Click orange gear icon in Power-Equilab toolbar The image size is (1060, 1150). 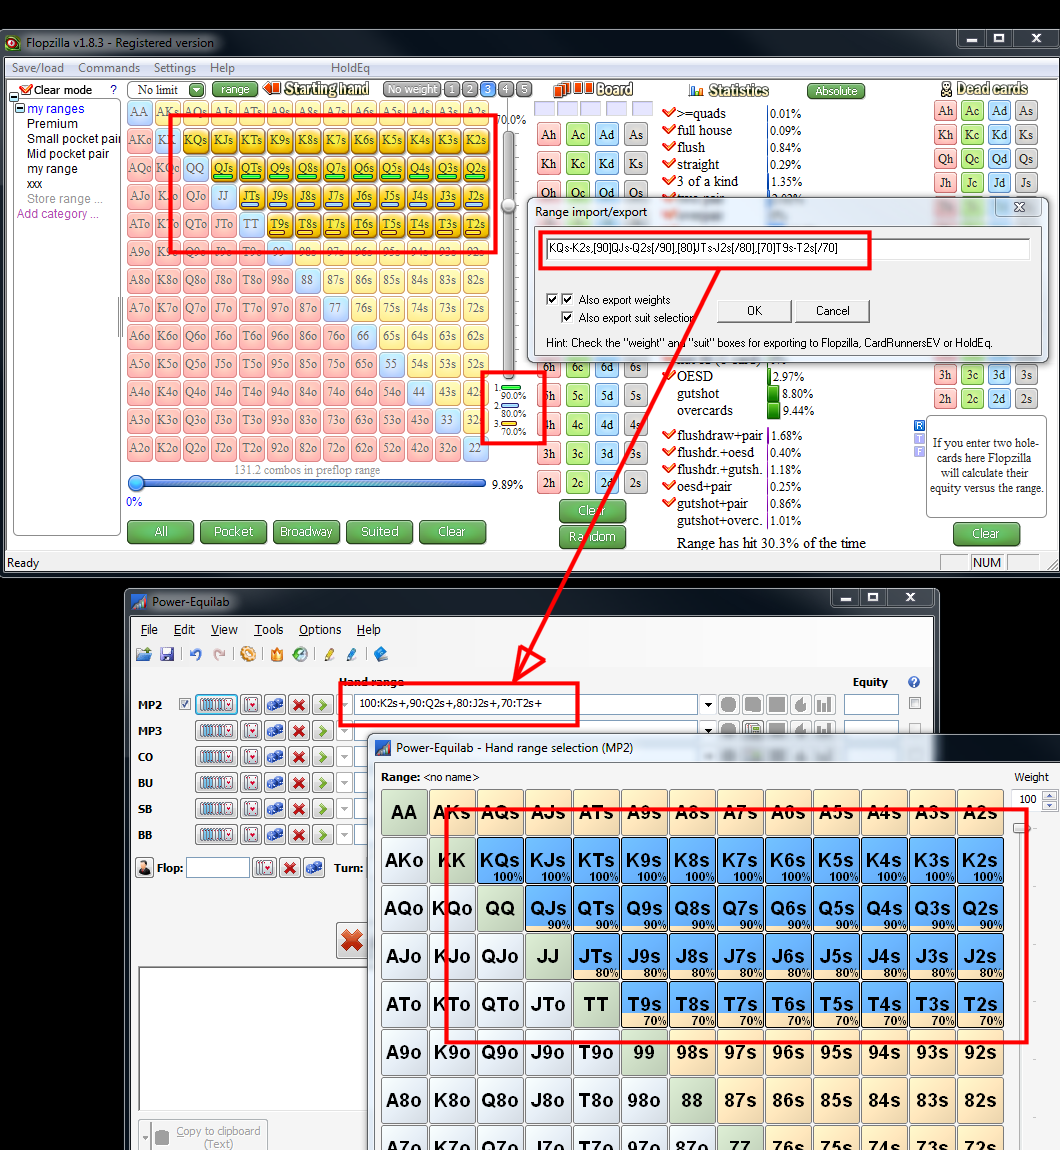coord(248,654)
